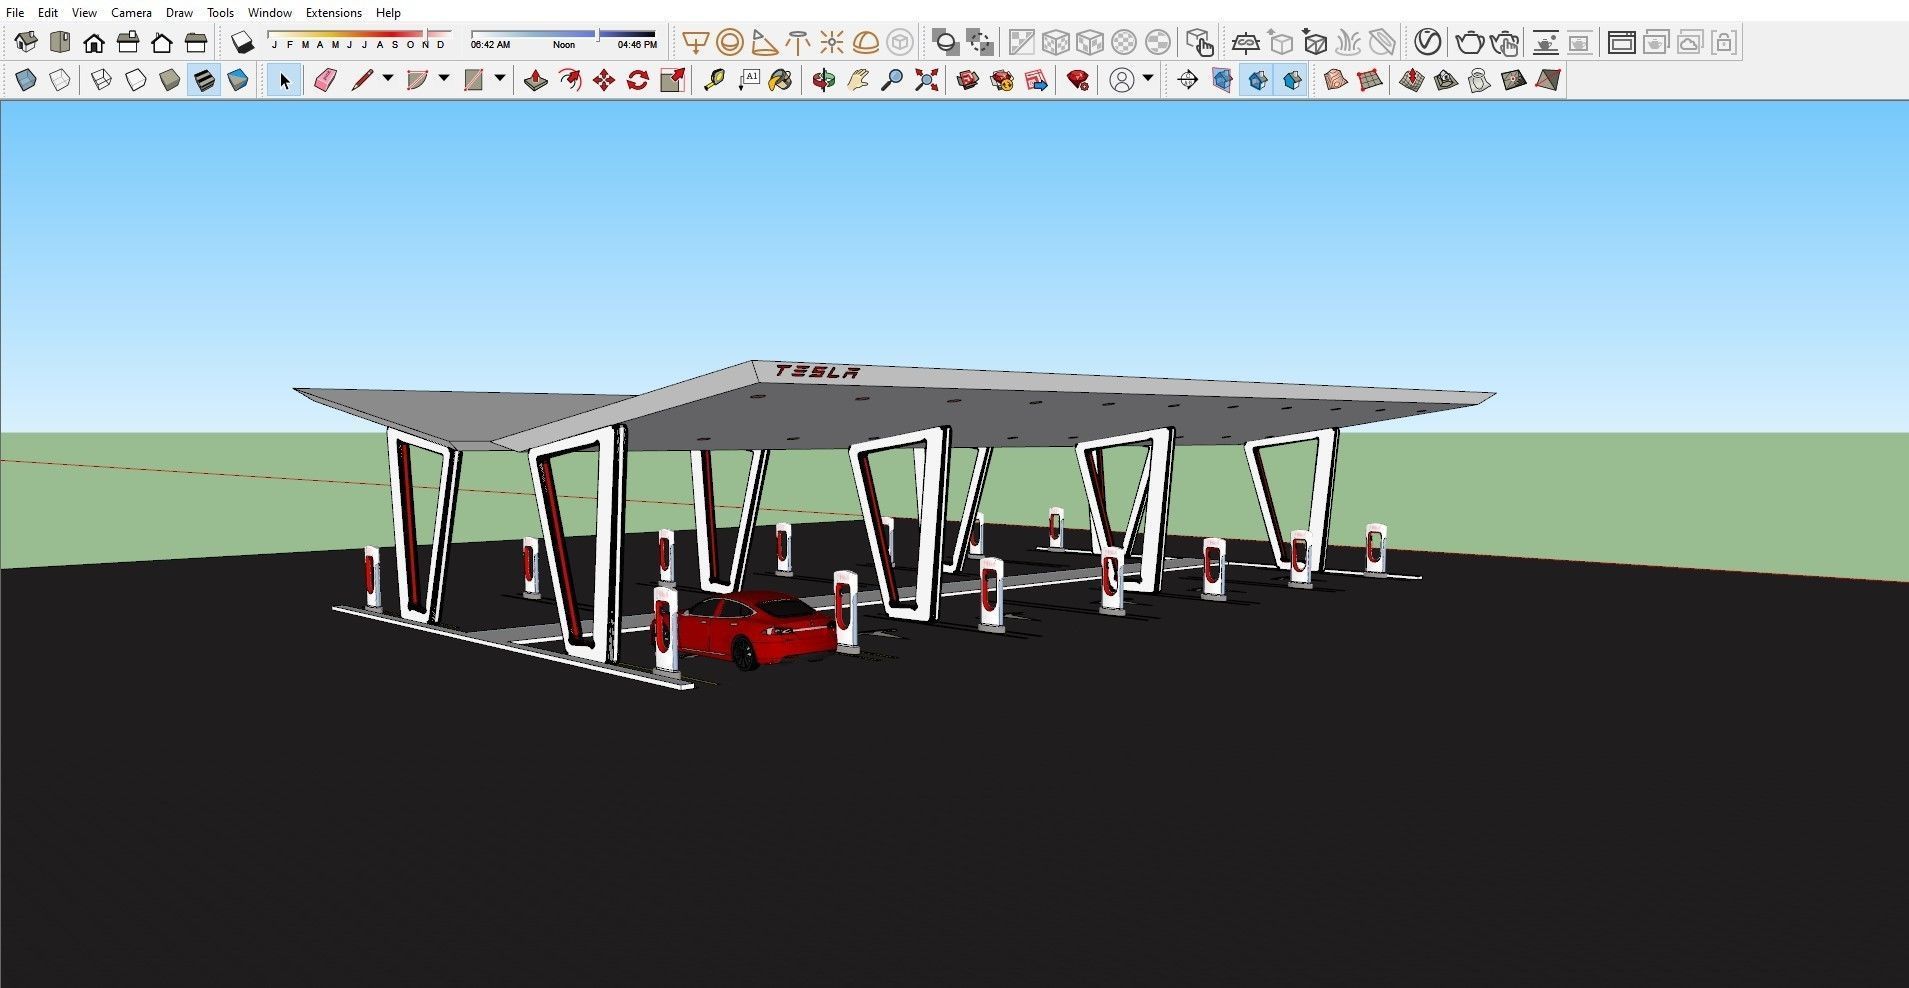Add V-Ray sphere light

(729, 42)
